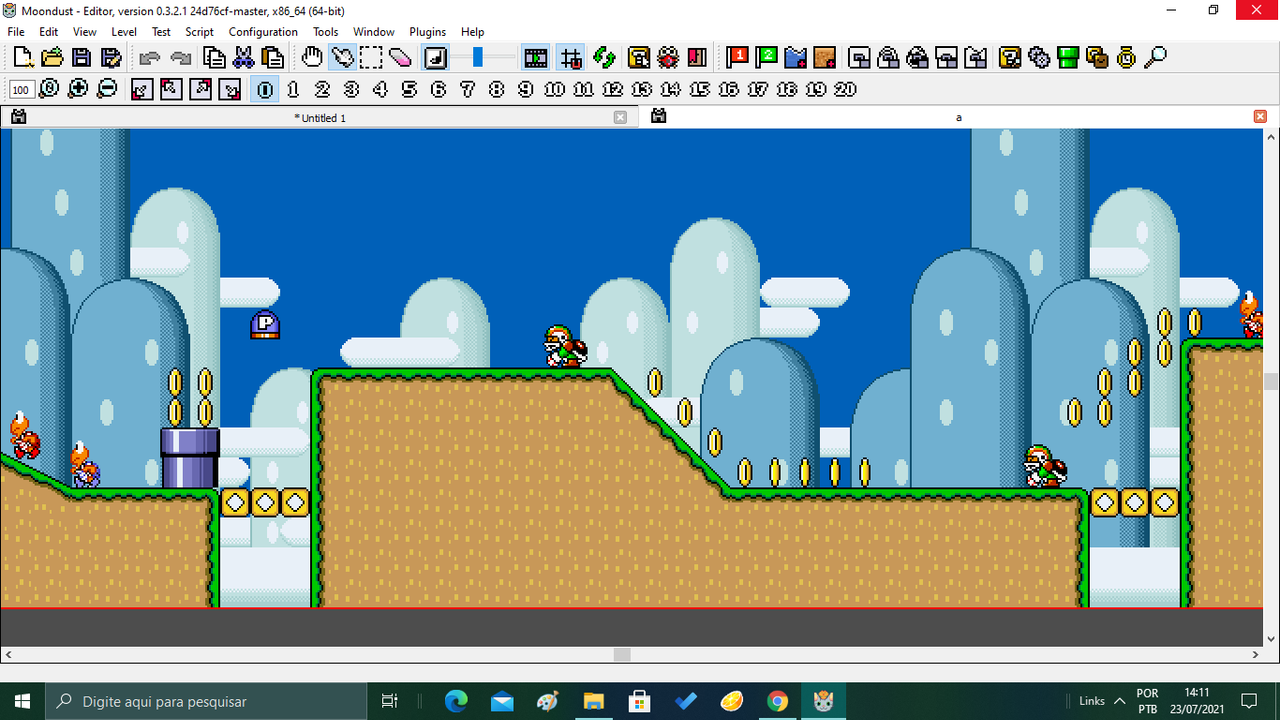Open the Level menu
Viewport: 1280px width, 720px height.
point(124,32)
